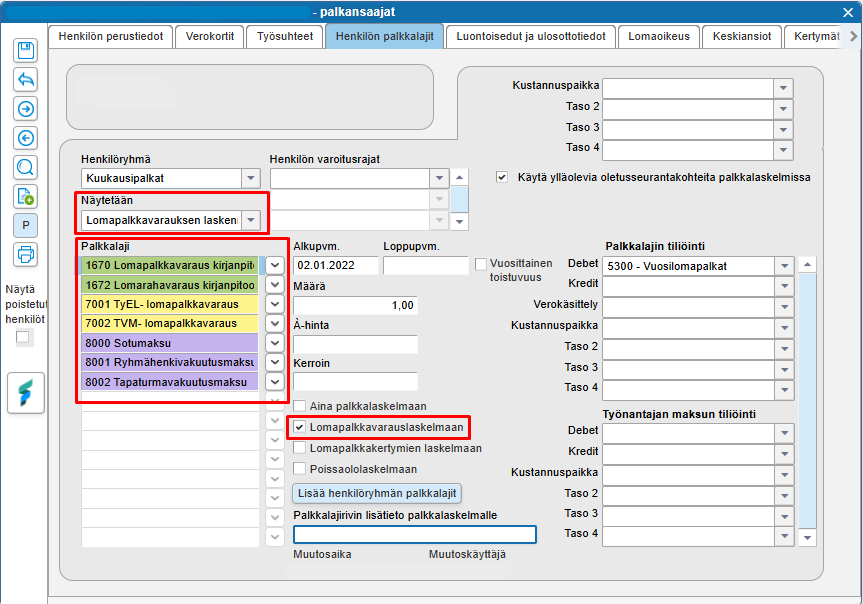Select Henkilön palkkalajit tab
The image size is (863, 604).
click(x=385, y=36)
